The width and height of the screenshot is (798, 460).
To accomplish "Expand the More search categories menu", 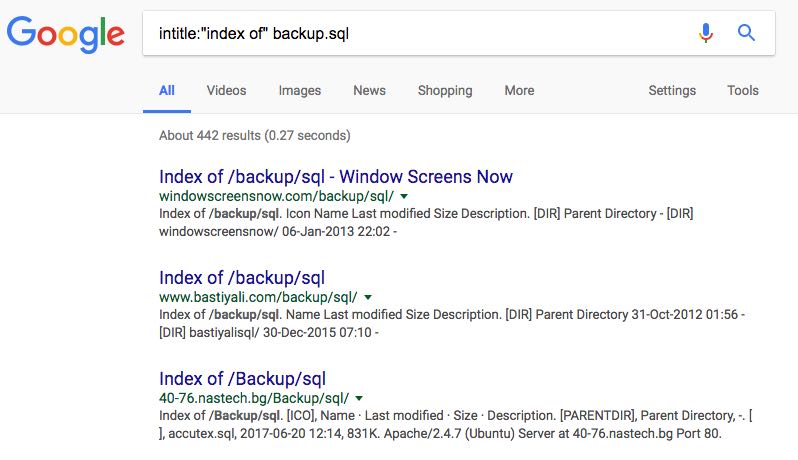I will [519, 91].
